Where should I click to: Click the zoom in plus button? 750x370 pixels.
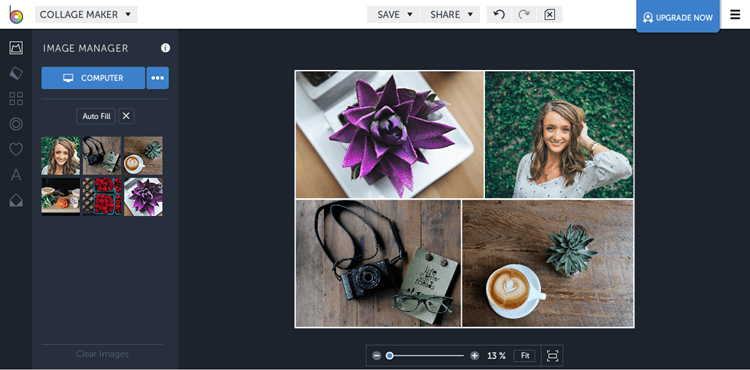[x=474, y=356]
